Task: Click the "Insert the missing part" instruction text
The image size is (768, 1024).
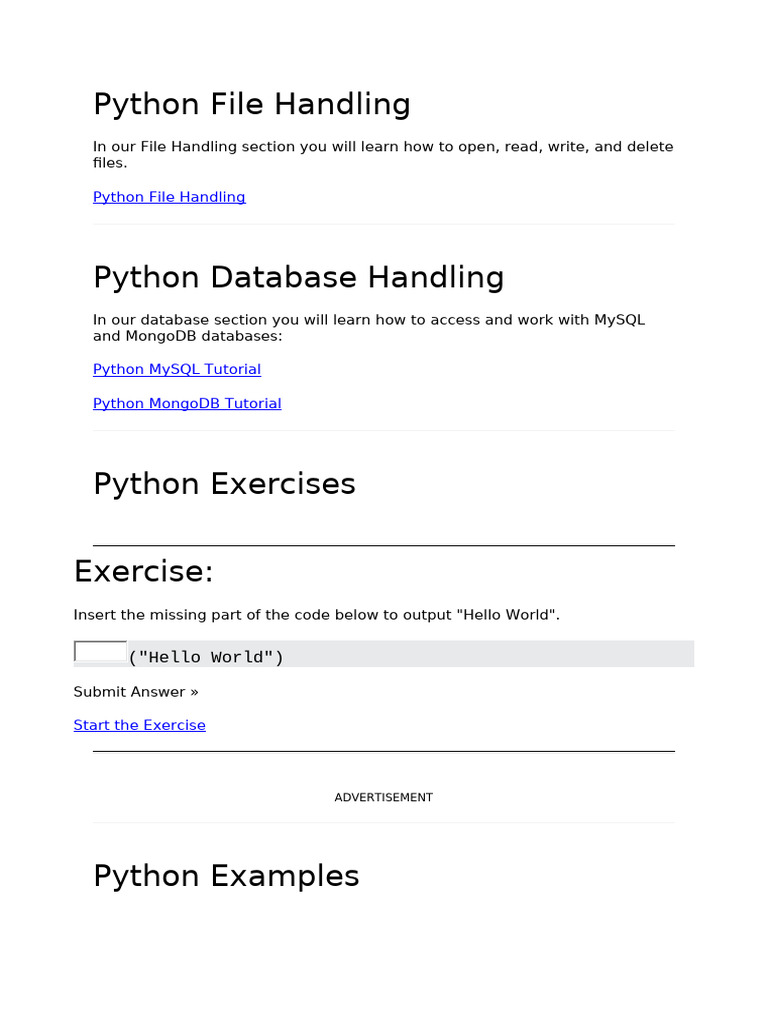Action: pyautogui.click(x=316, y=614)
